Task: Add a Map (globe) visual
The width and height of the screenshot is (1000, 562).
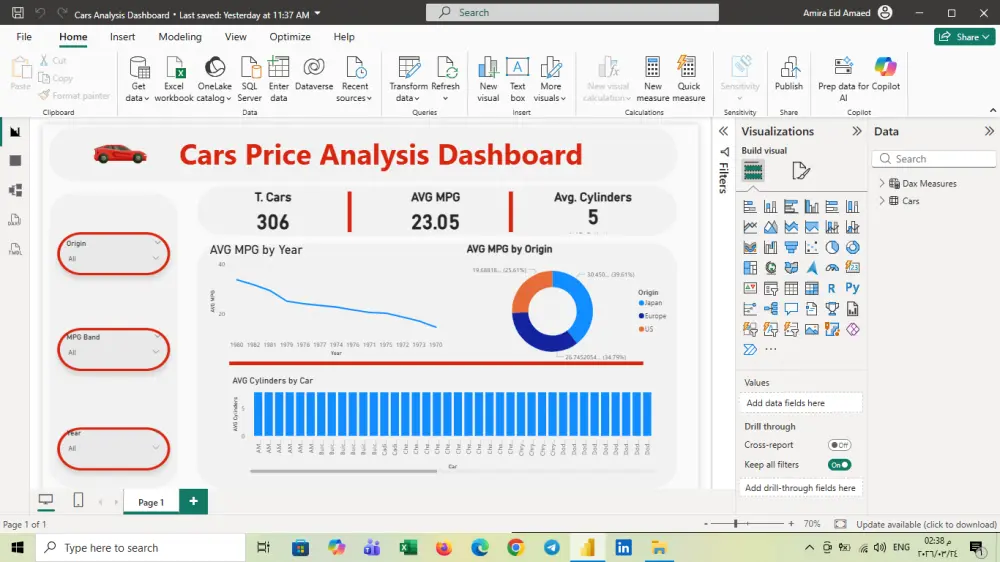Action: (x=770, y=268)
